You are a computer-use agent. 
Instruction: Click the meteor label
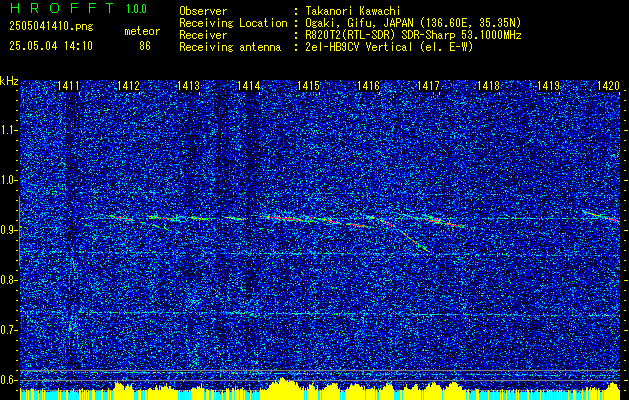[142, 31]
